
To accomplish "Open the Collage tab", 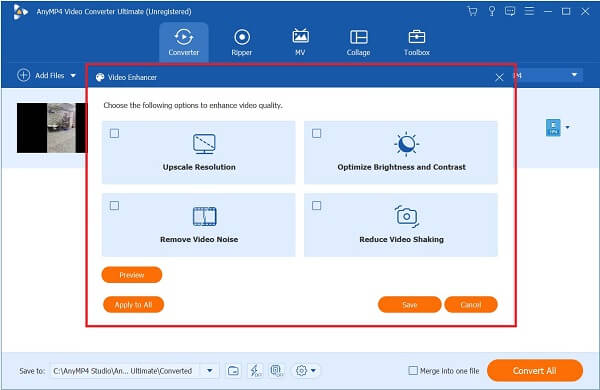I will click(x=359, y=42).
